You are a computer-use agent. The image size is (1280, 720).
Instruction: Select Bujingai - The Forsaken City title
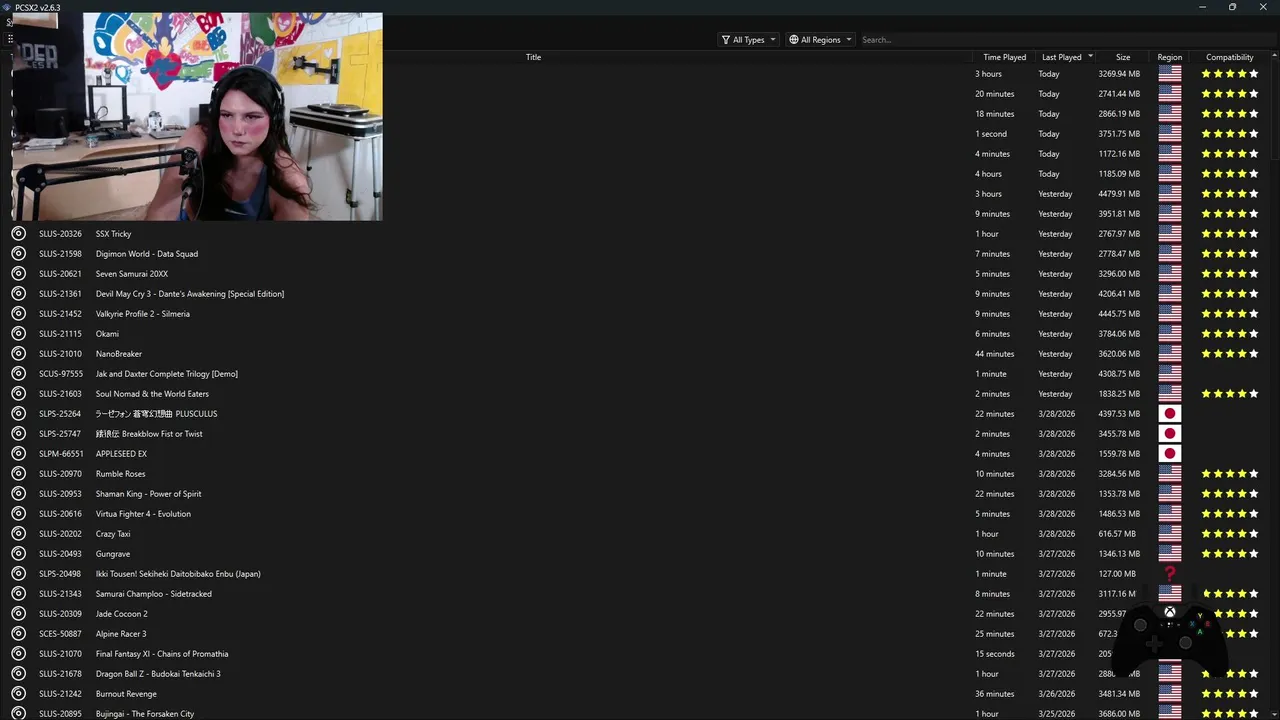(145, 714)
